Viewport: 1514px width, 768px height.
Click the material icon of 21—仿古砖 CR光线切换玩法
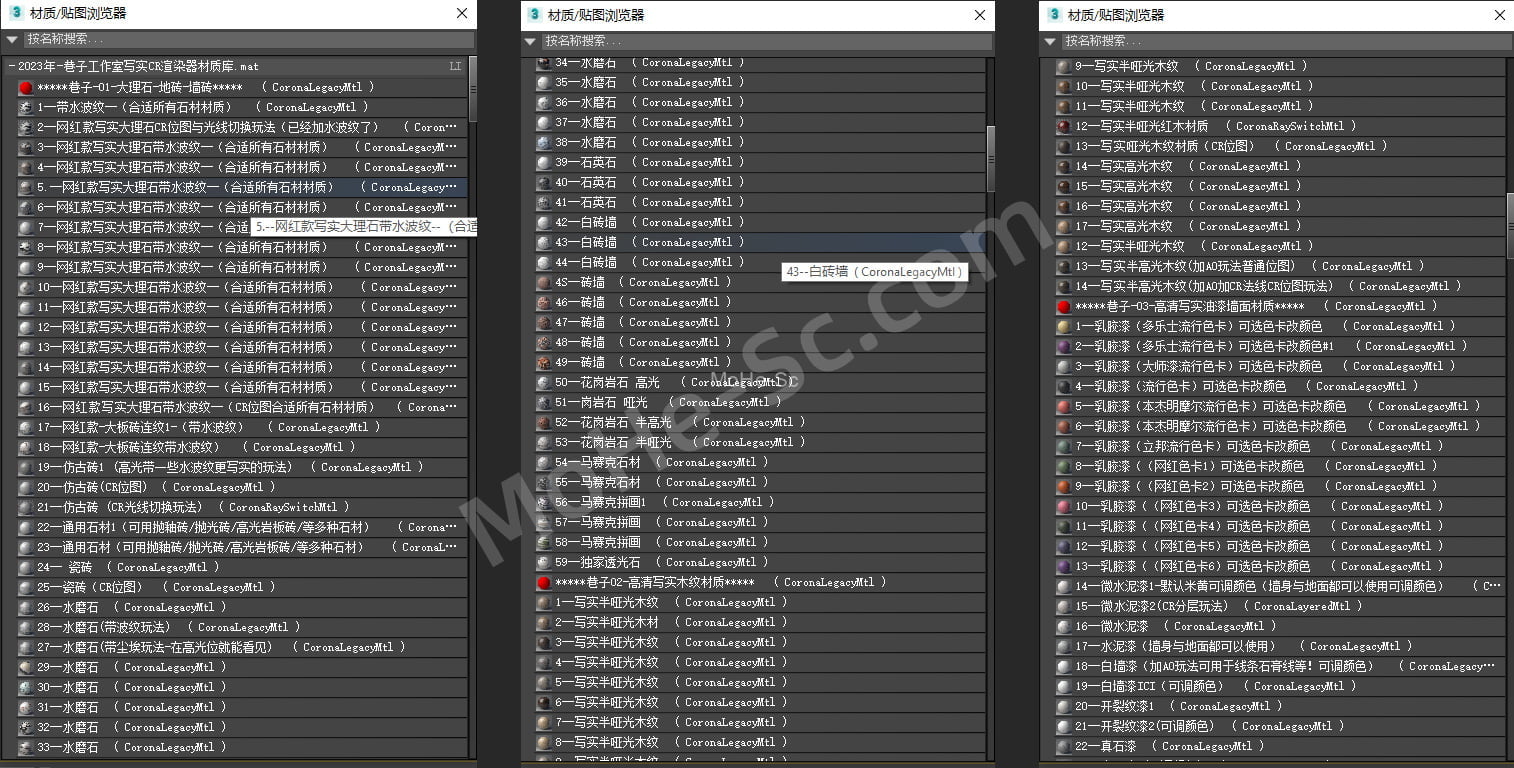22,507
